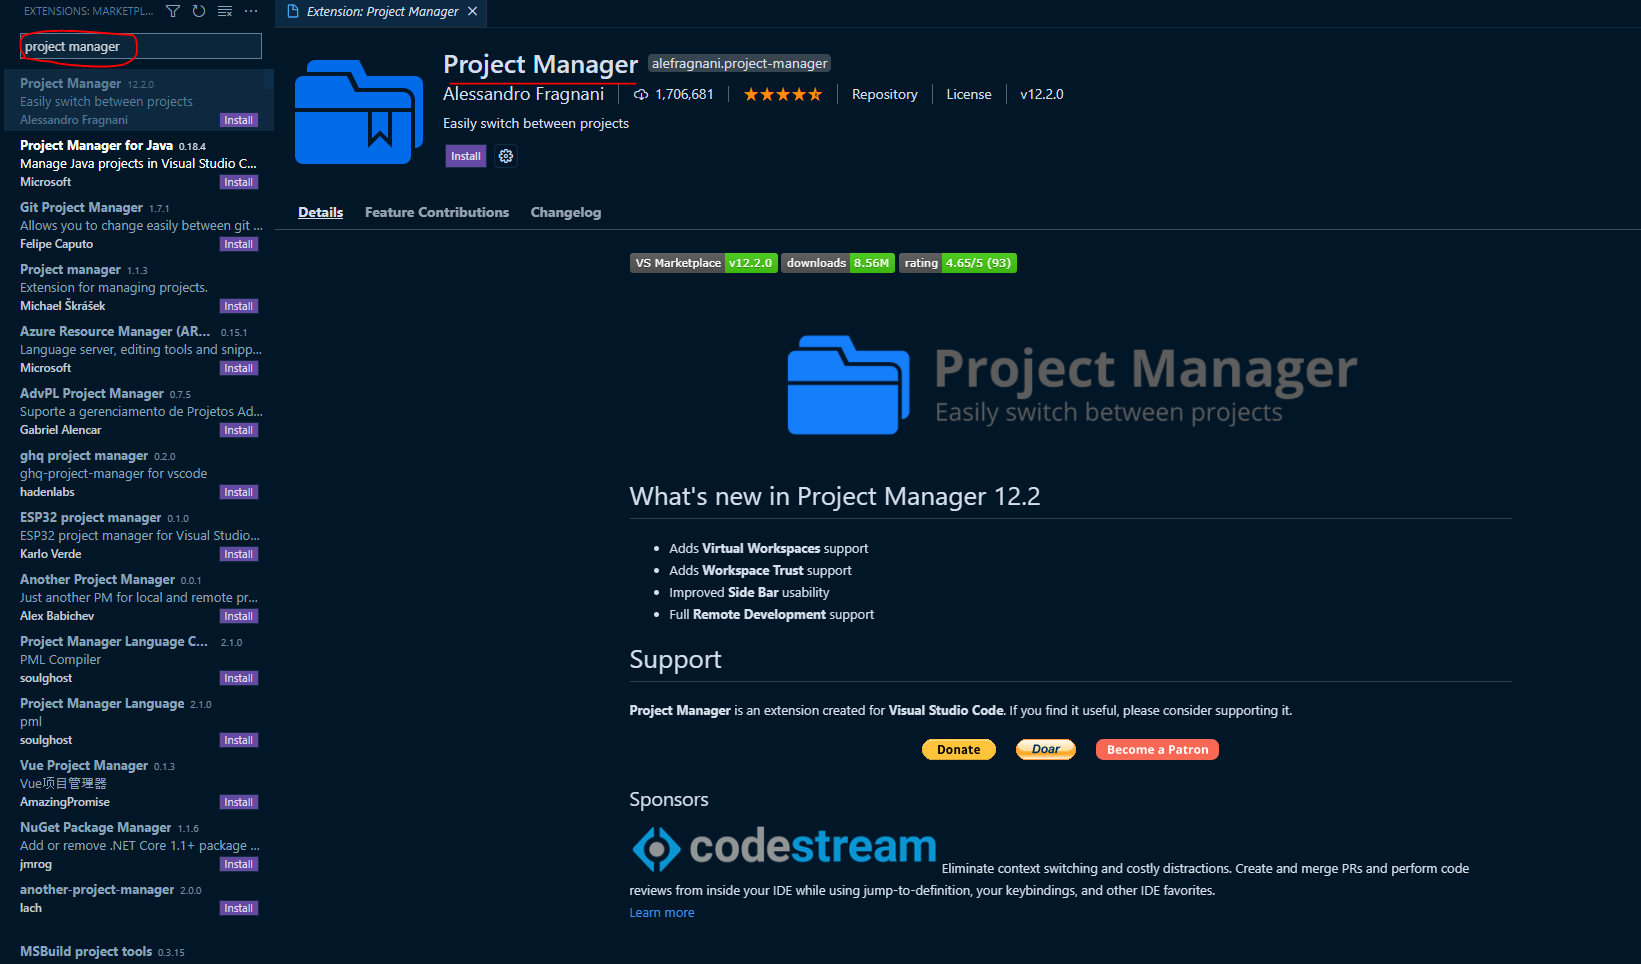Click the yellow Donate button
Image resolution: width=1641 pixels, height=964 pixels.
[959, 750]
